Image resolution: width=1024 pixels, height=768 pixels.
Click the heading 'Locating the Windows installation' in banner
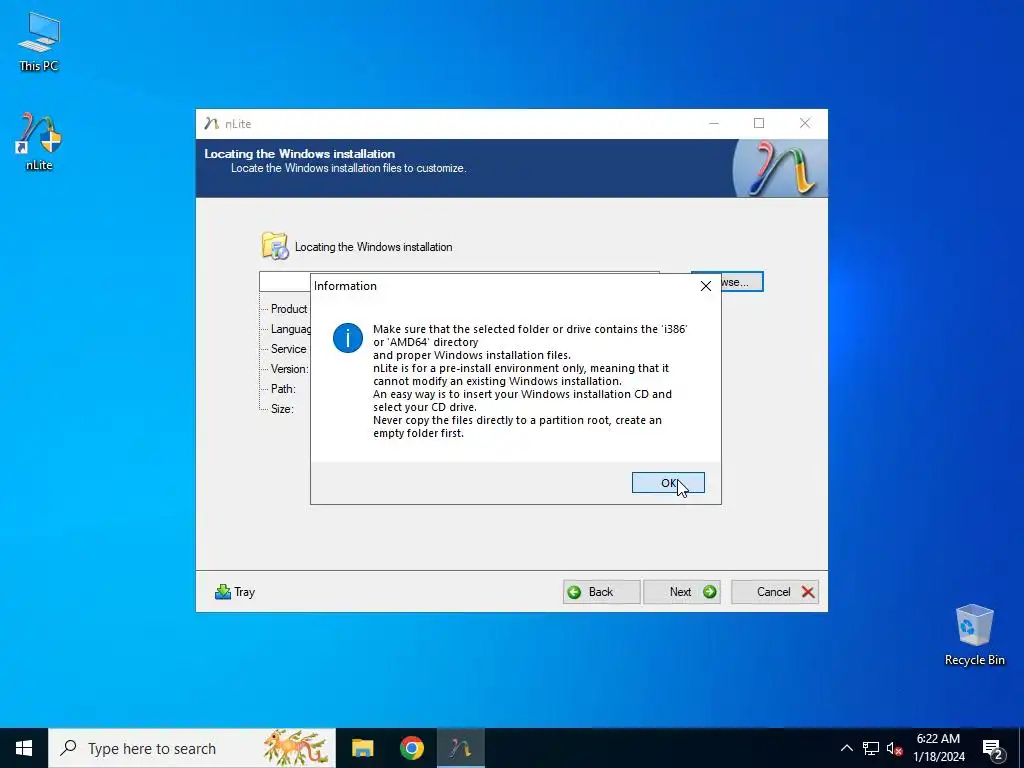pos(299,154)
